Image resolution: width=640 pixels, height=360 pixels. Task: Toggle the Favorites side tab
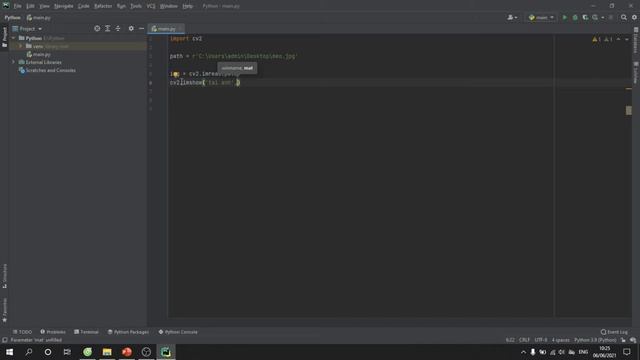coord(4,310)
